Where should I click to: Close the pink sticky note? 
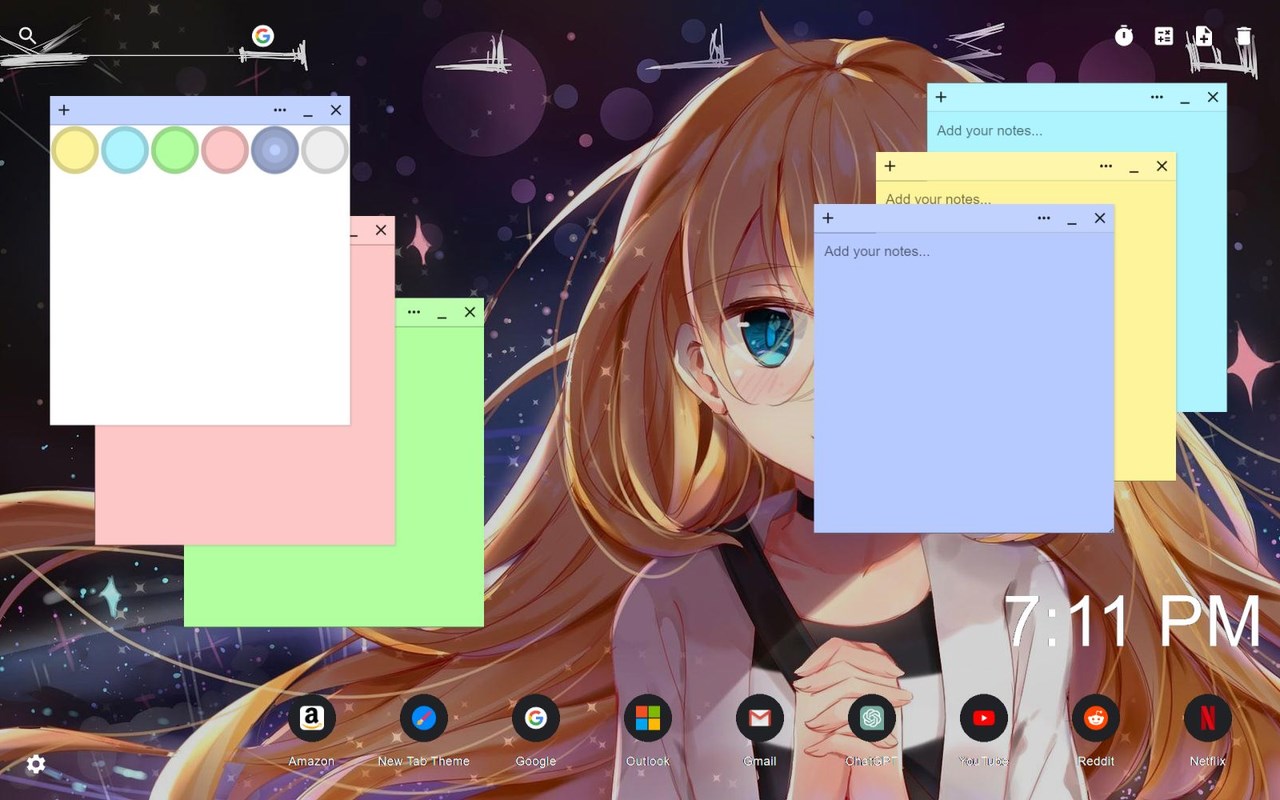pos(381,230)
